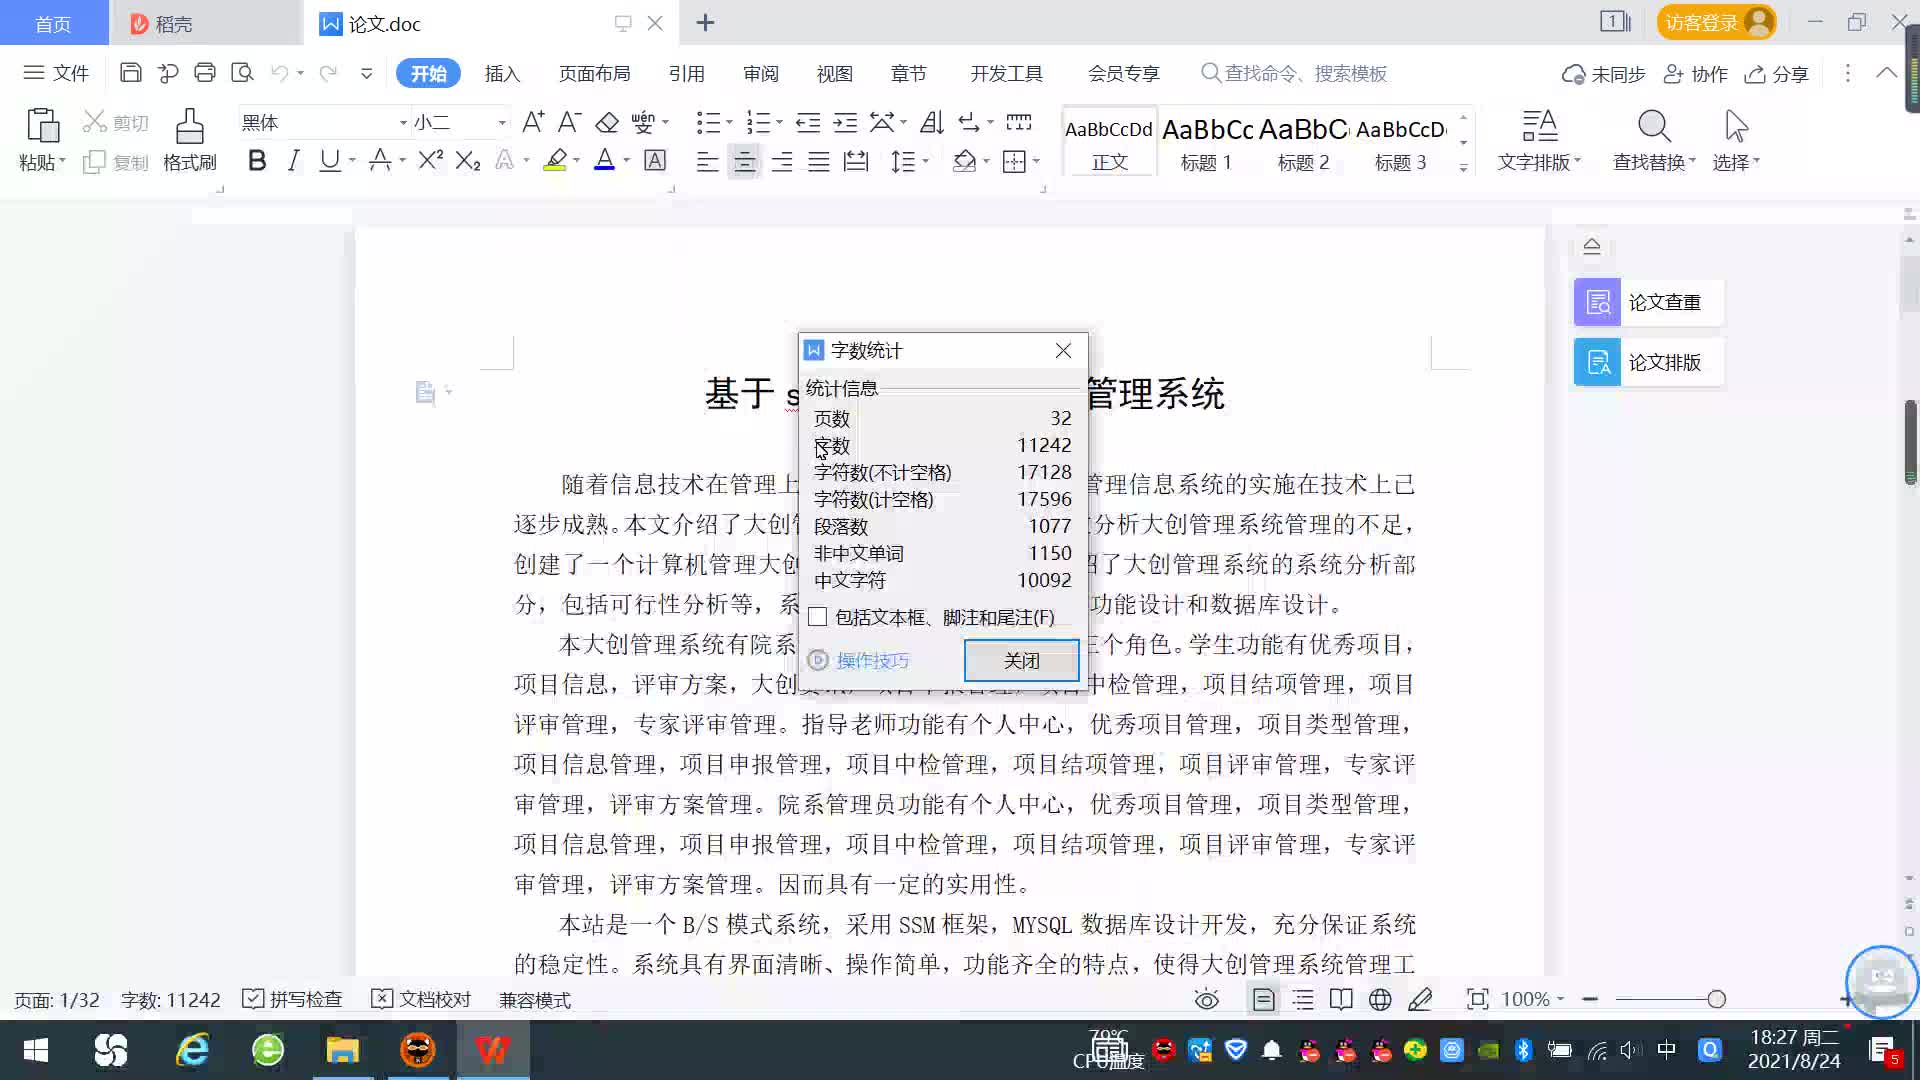Image resolution: width=1920 pixels, height=1080 pixels.
Task: Switch to 引用 tab
Action: click(686, 73)
